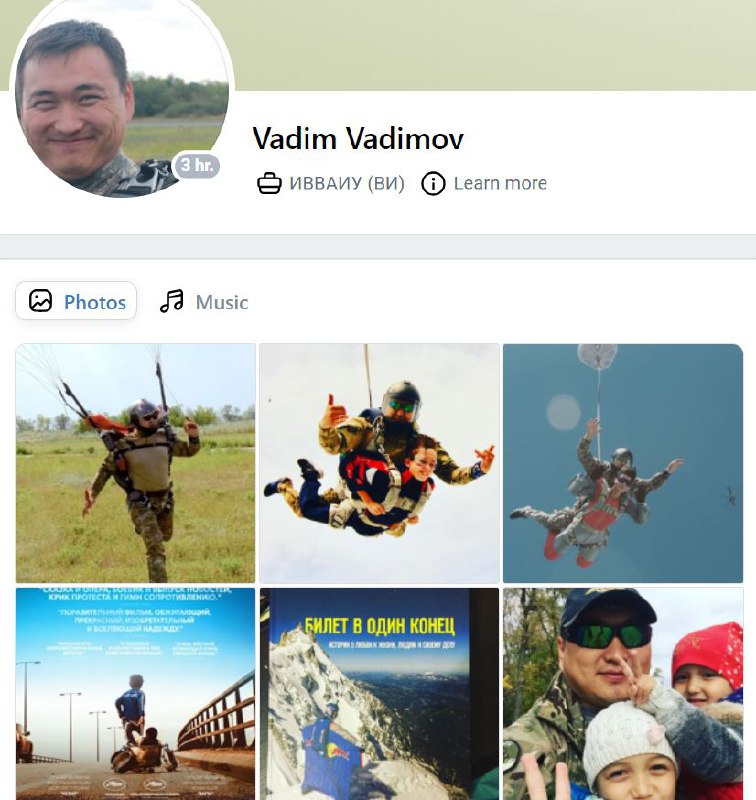756x800 pixels.
Task: Open the Learn more link
Action: [500, 183]
